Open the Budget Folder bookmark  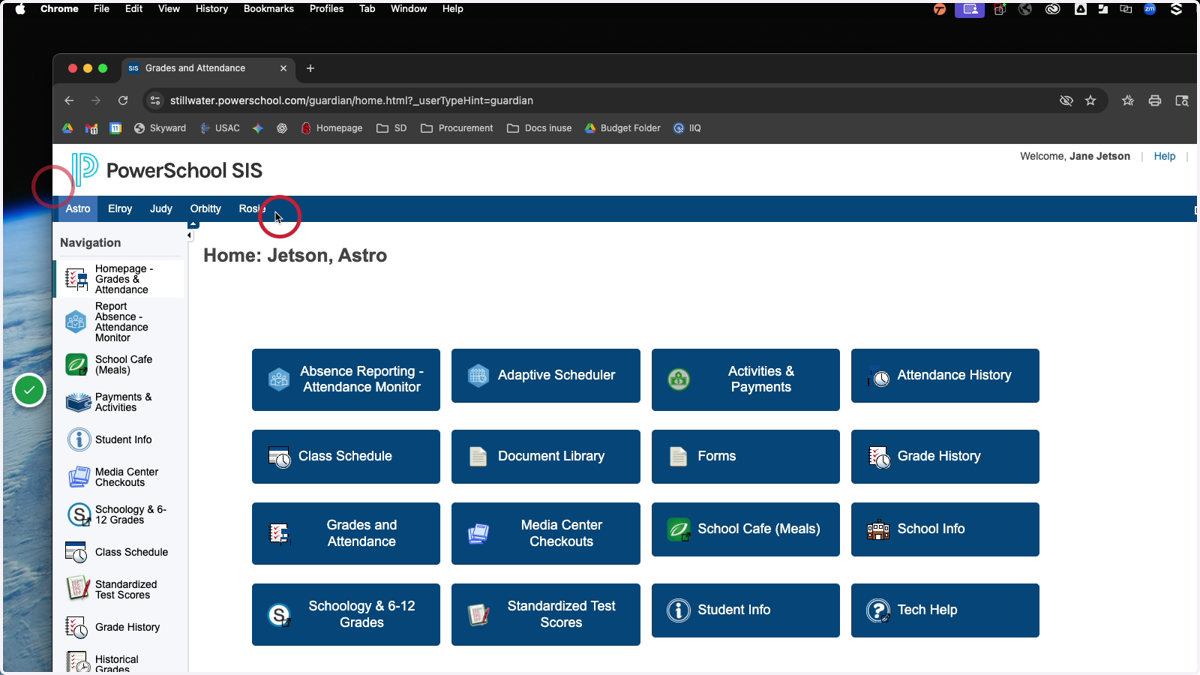[623, 128]
